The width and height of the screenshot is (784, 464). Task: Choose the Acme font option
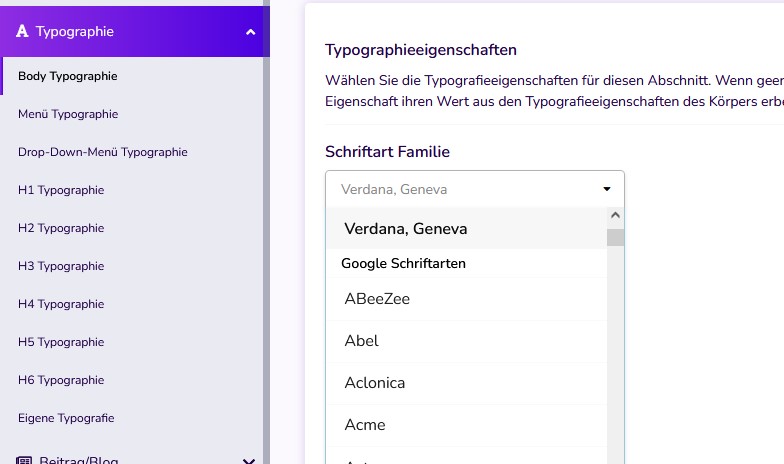466,425
